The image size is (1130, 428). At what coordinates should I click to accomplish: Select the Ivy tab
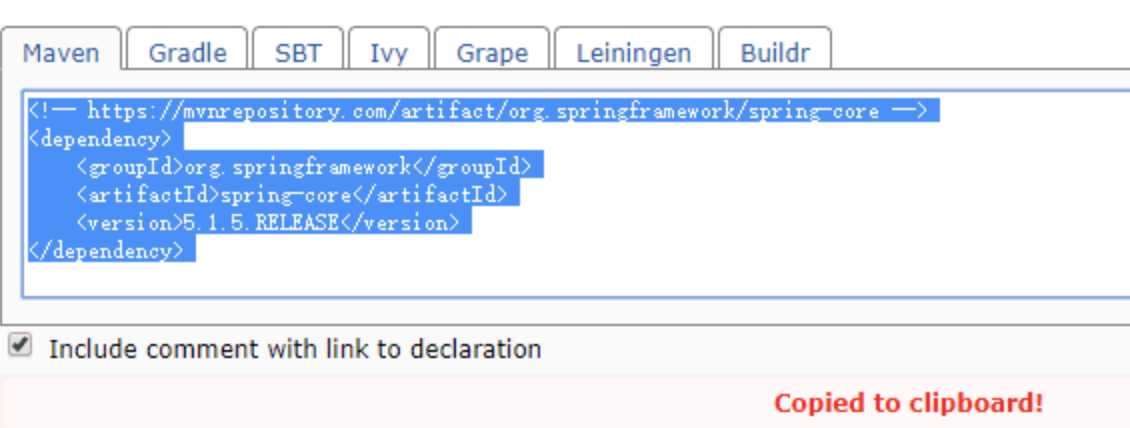coord(388,48)
